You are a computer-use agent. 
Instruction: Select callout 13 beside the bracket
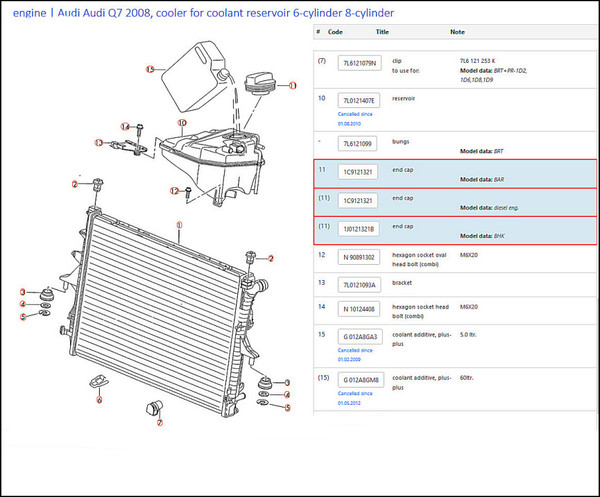tap(99, 143)
